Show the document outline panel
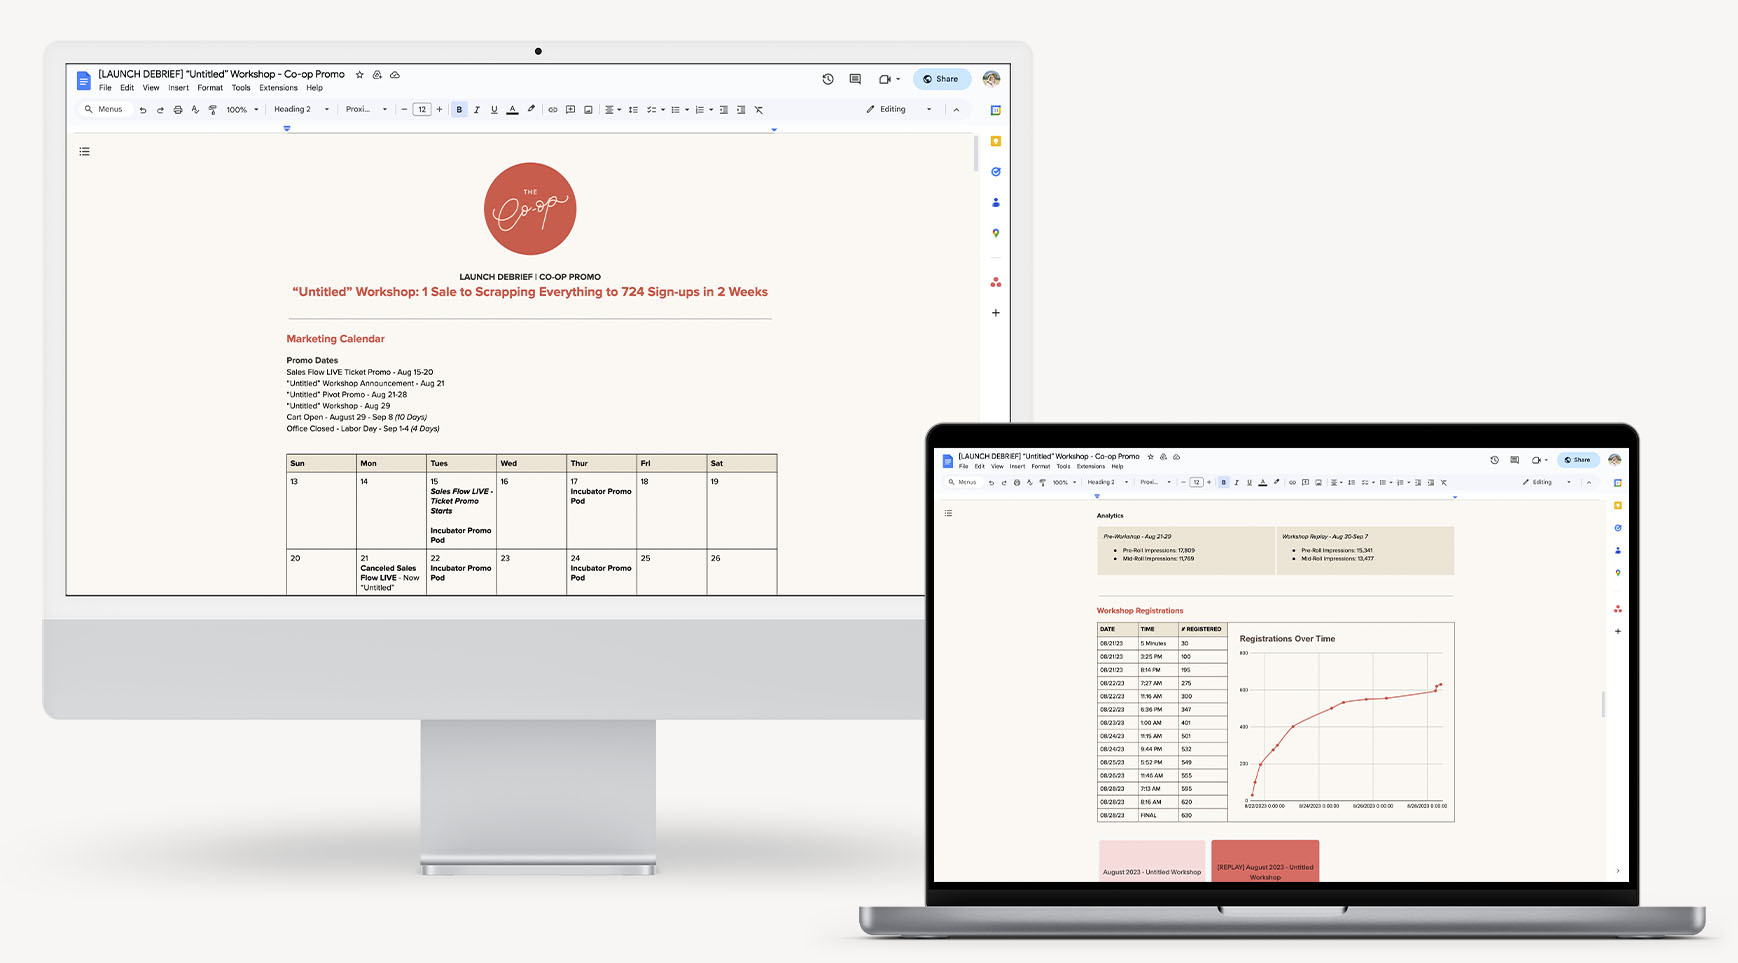 [x=84, y=151]
